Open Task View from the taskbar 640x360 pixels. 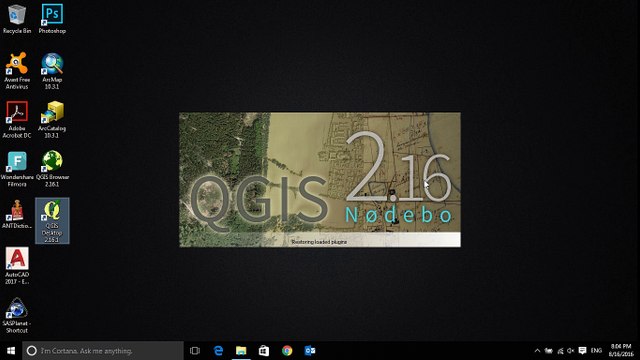pos(195,351)
